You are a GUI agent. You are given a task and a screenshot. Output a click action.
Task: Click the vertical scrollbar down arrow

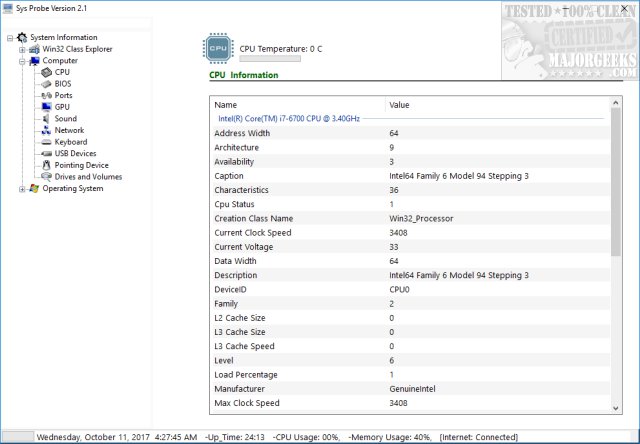point(615,407)
